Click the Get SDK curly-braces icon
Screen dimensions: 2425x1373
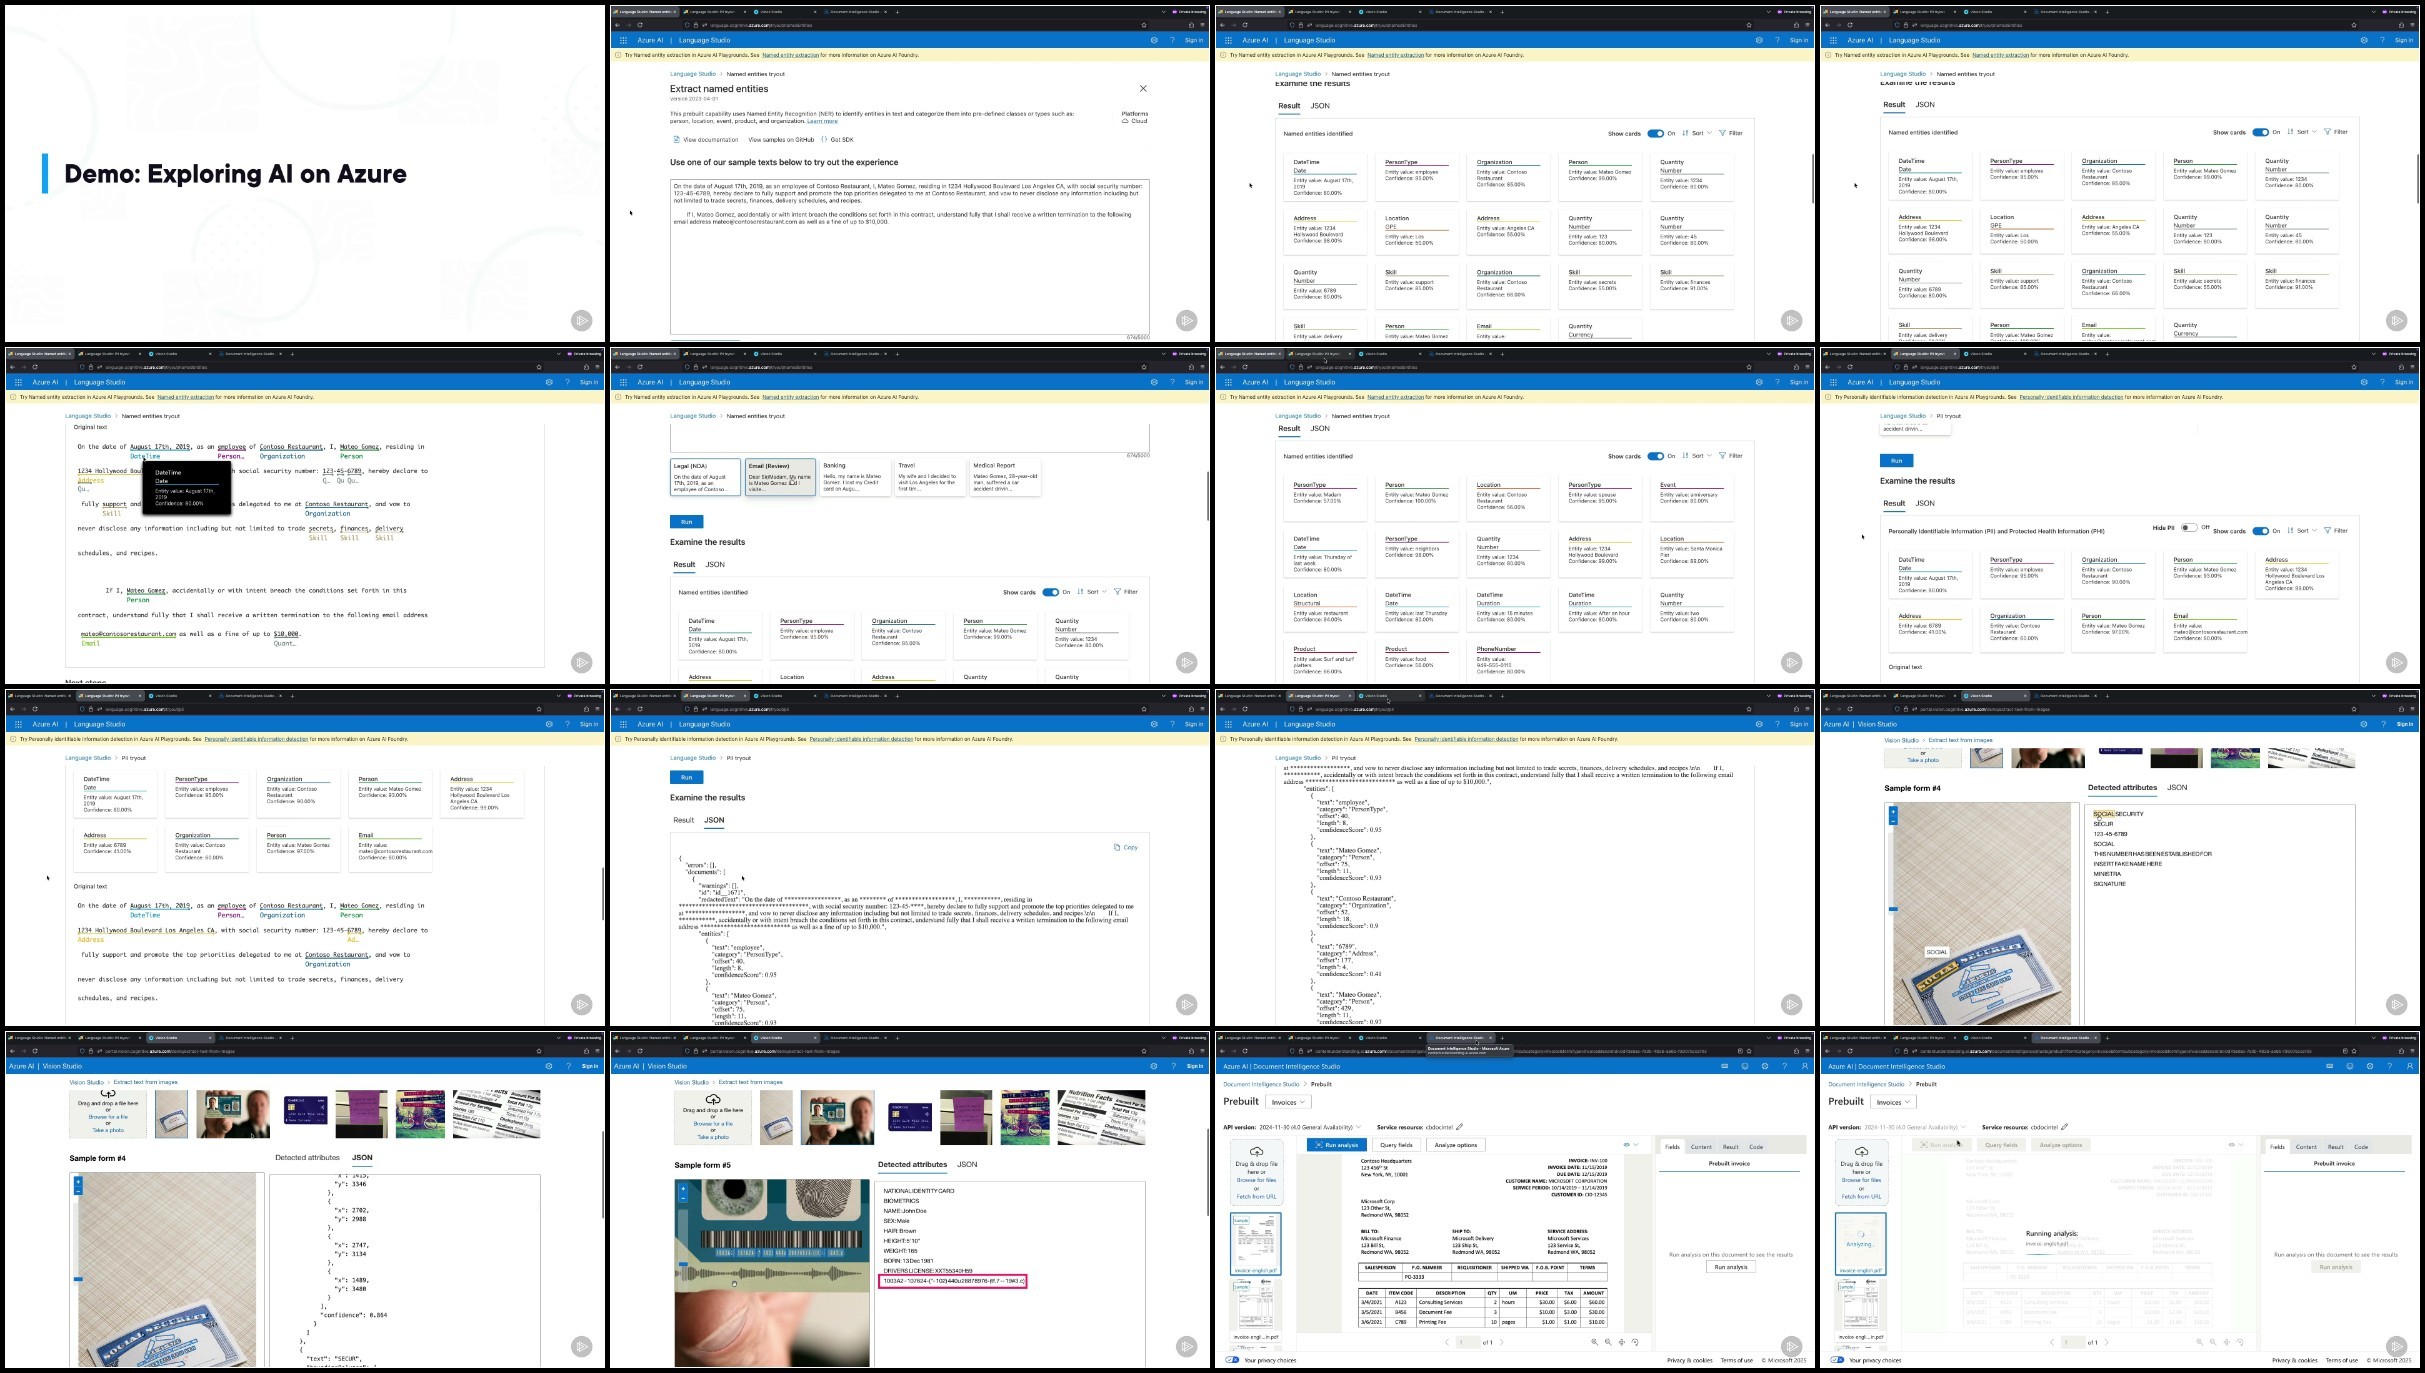tap(824, 140)
